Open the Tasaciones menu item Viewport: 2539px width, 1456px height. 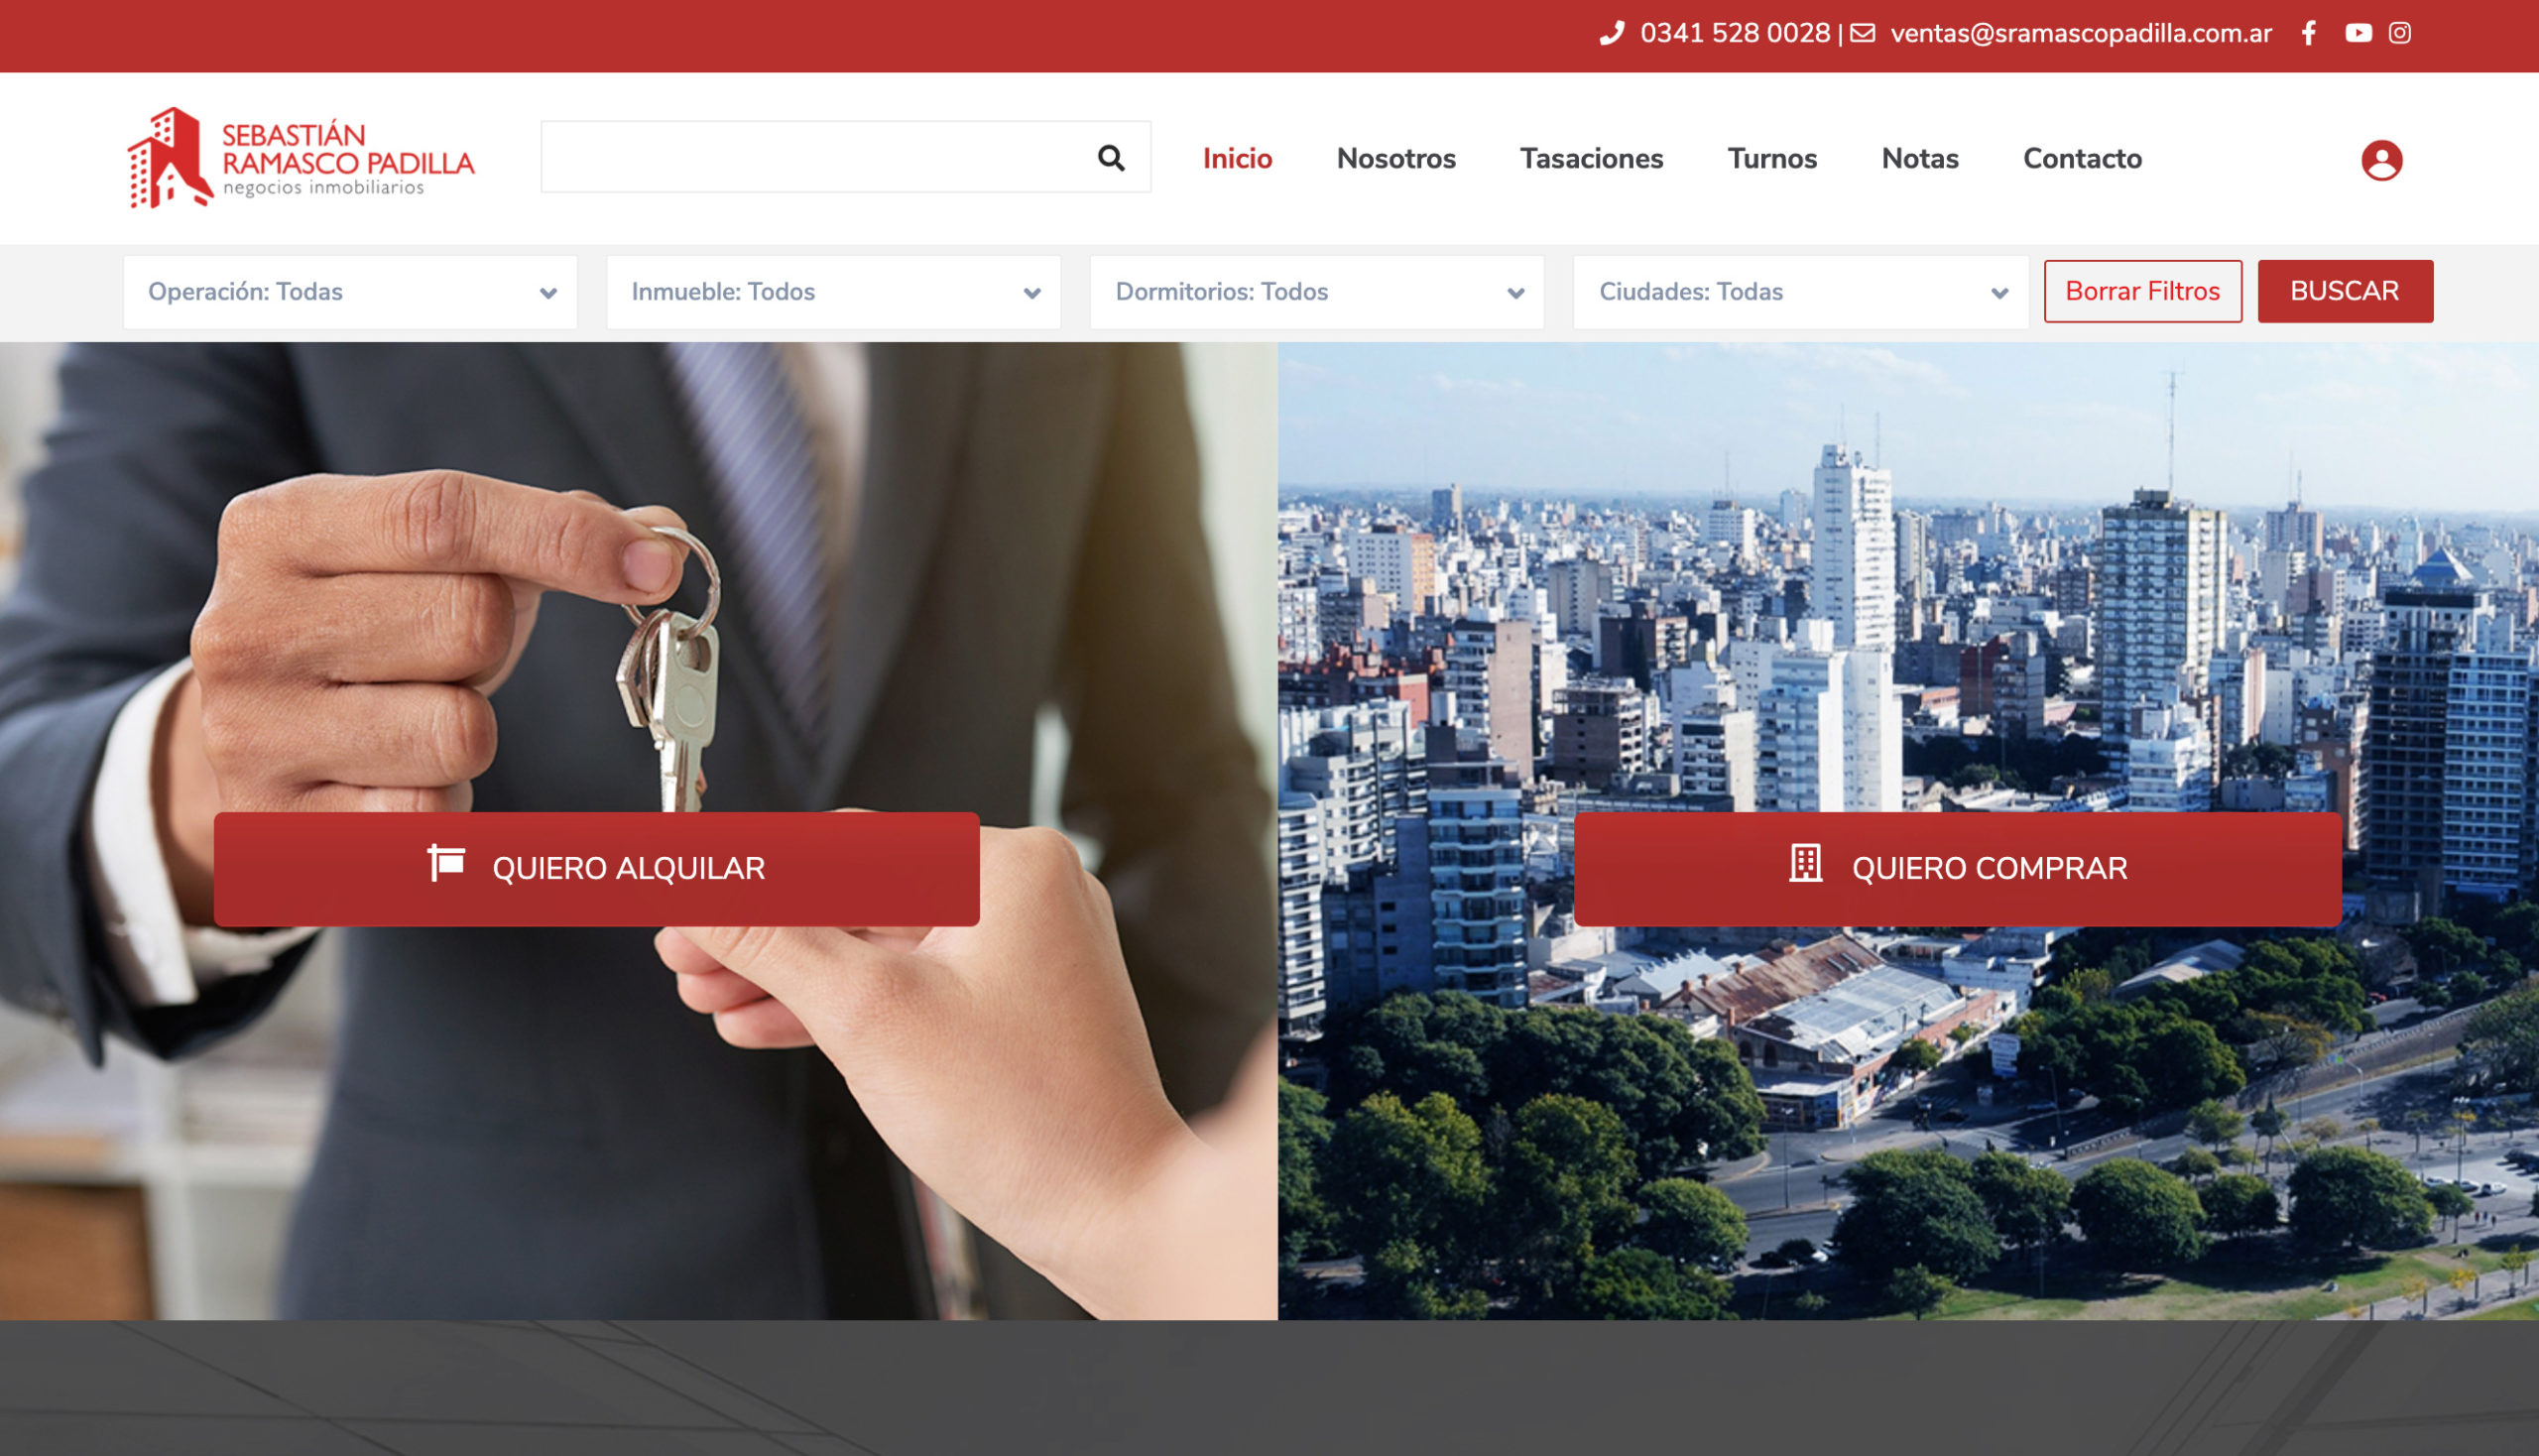[1591, 158]
